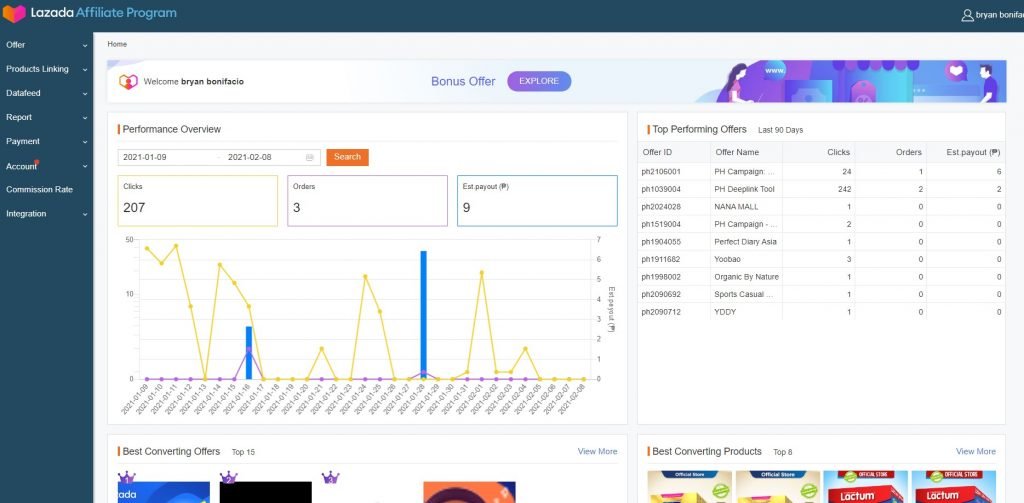
Task: Click the blue bar at 2021-01-16
Action: (x=249, y=353)
